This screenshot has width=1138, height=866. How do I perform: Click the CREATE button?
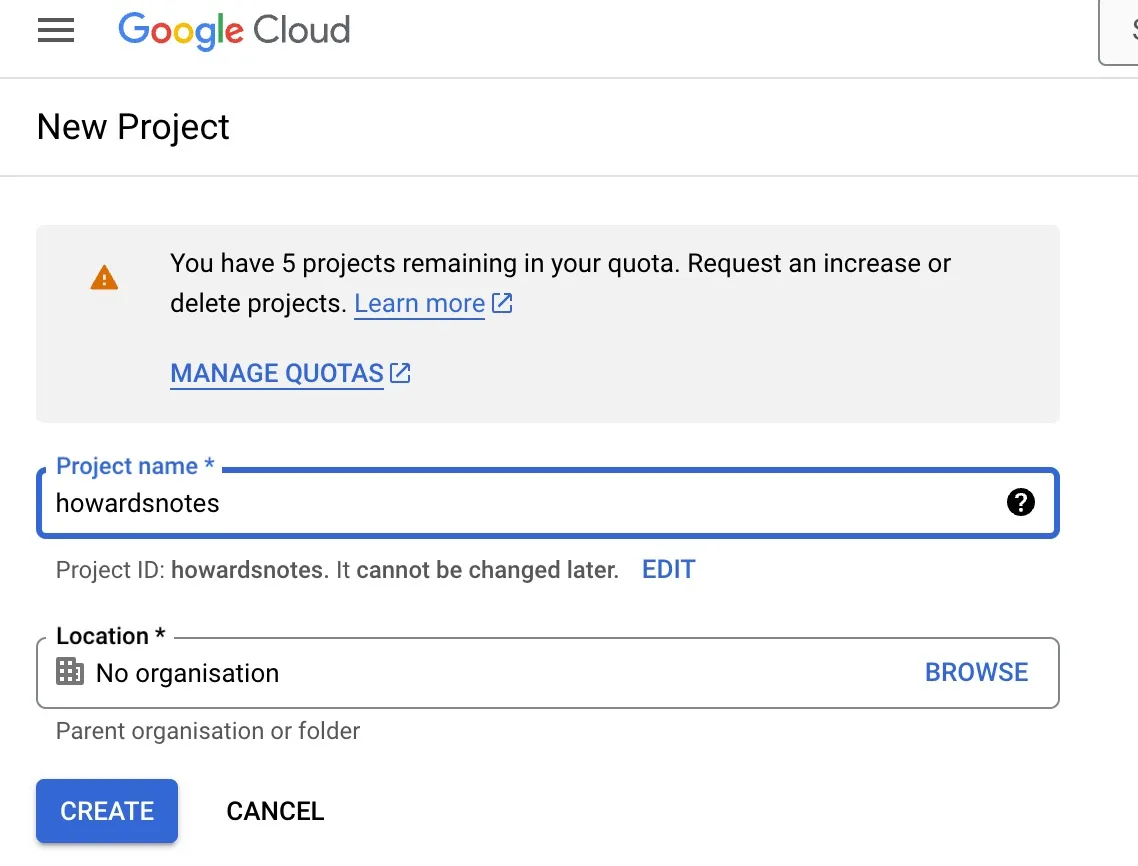coord(106,811)
